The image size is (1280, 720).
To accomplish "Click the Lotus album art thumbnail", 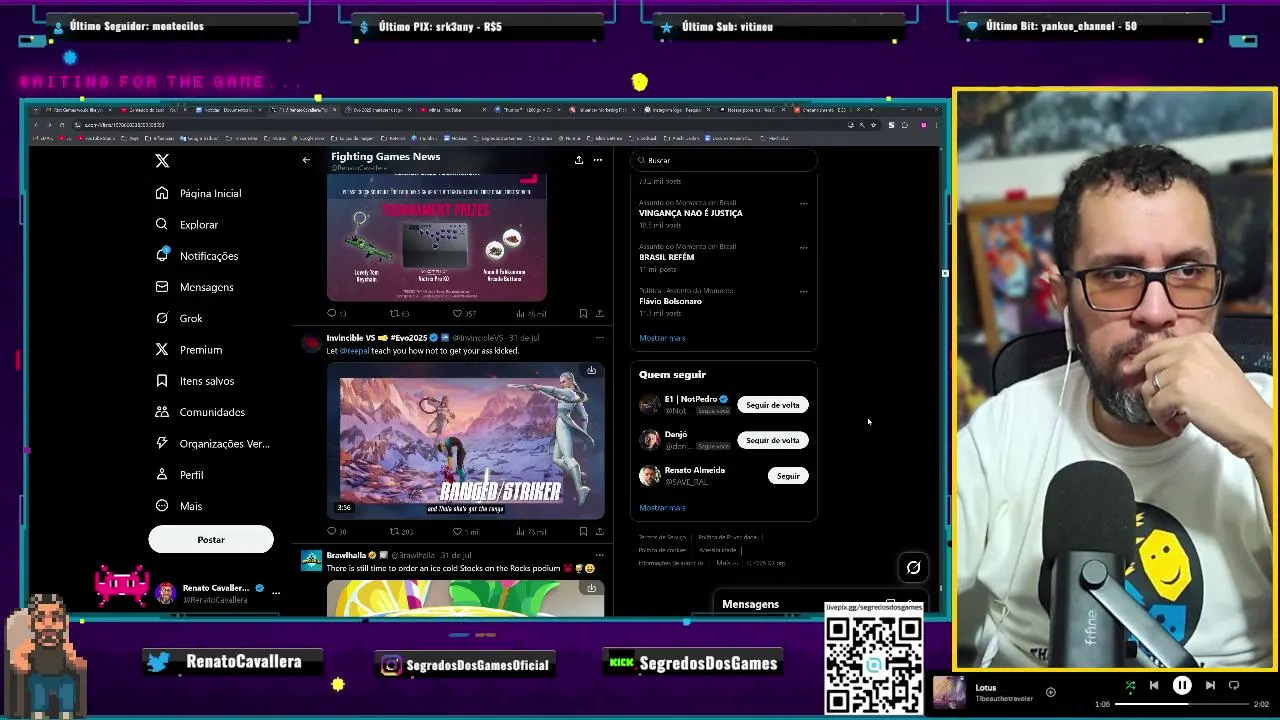I will point(949,692).
